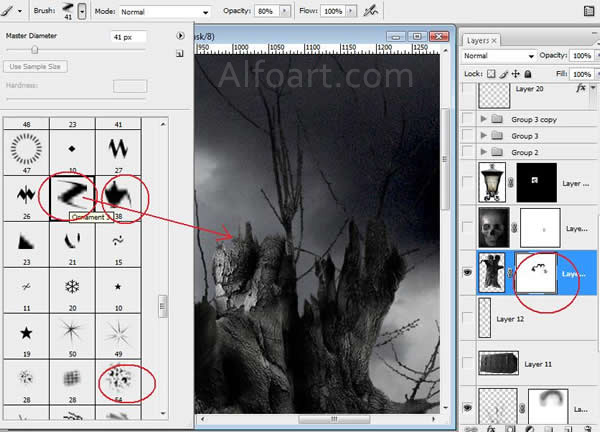Select the small diamond brush preset
The width and height of the screenshot is (600, 432).
(72, 149)
